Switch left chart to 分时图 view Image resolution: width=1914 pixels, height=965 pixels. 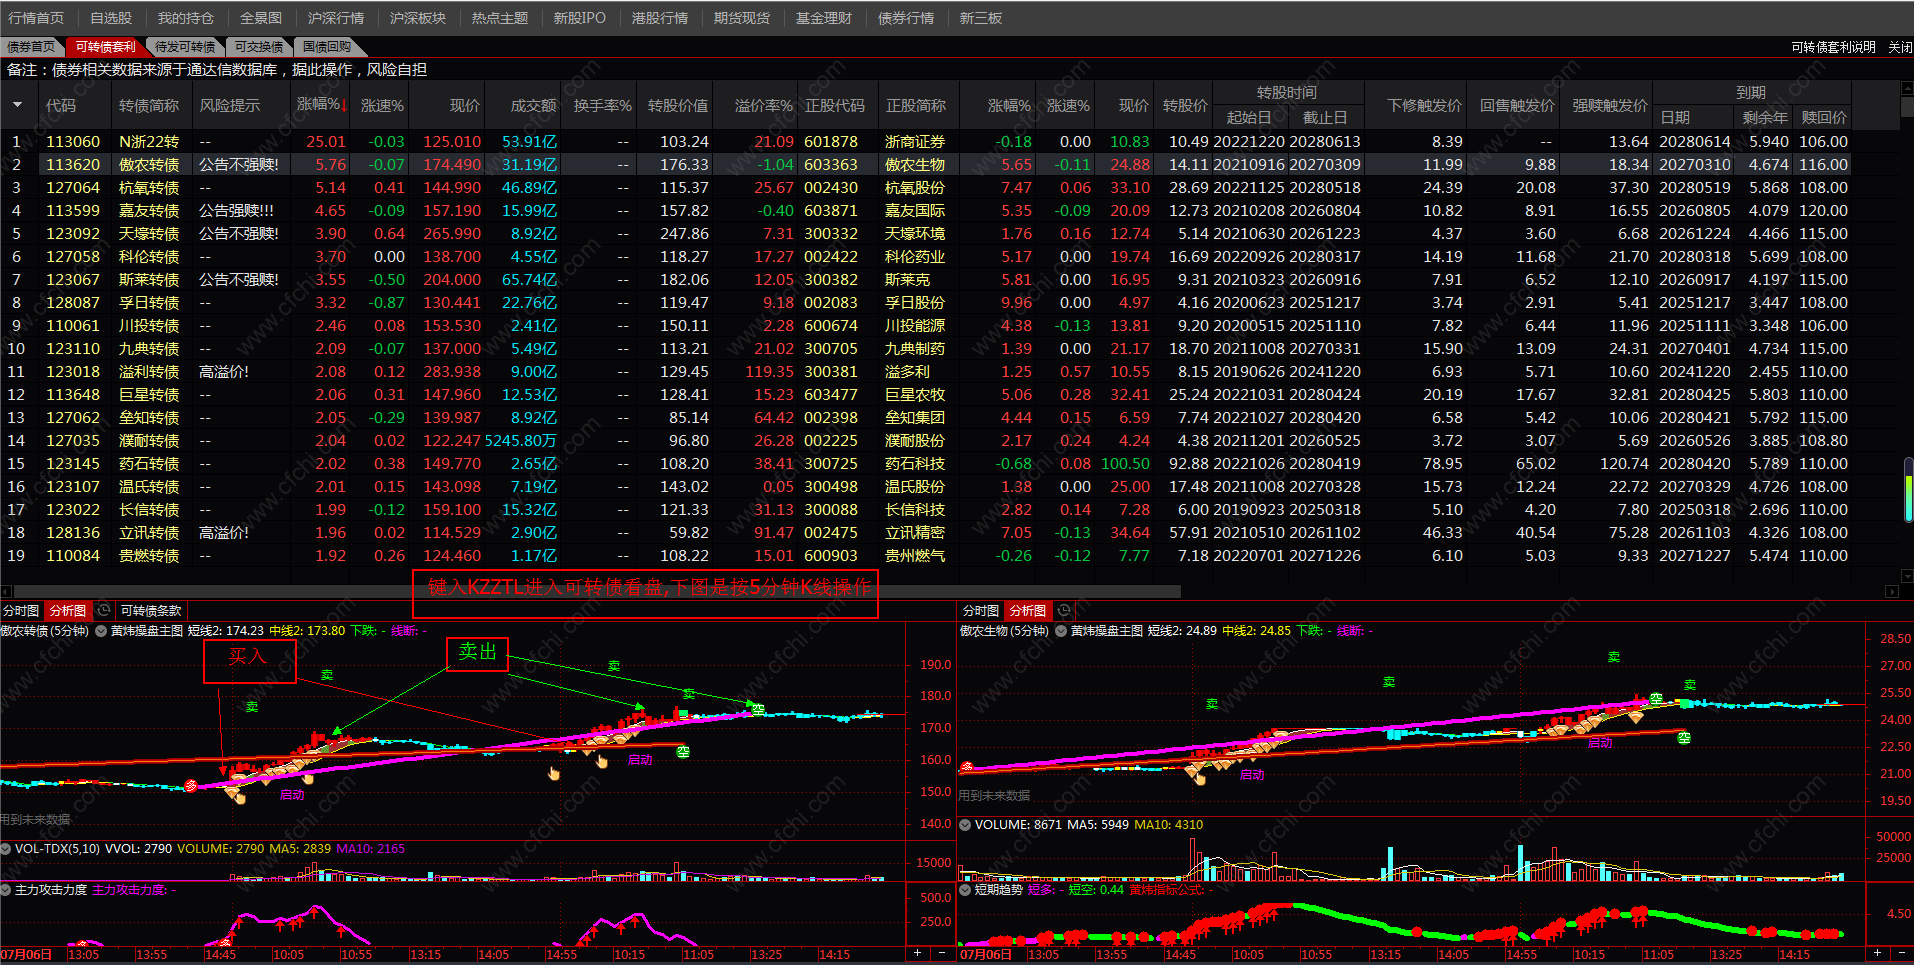pyautogui.click(x=21, y=610)
